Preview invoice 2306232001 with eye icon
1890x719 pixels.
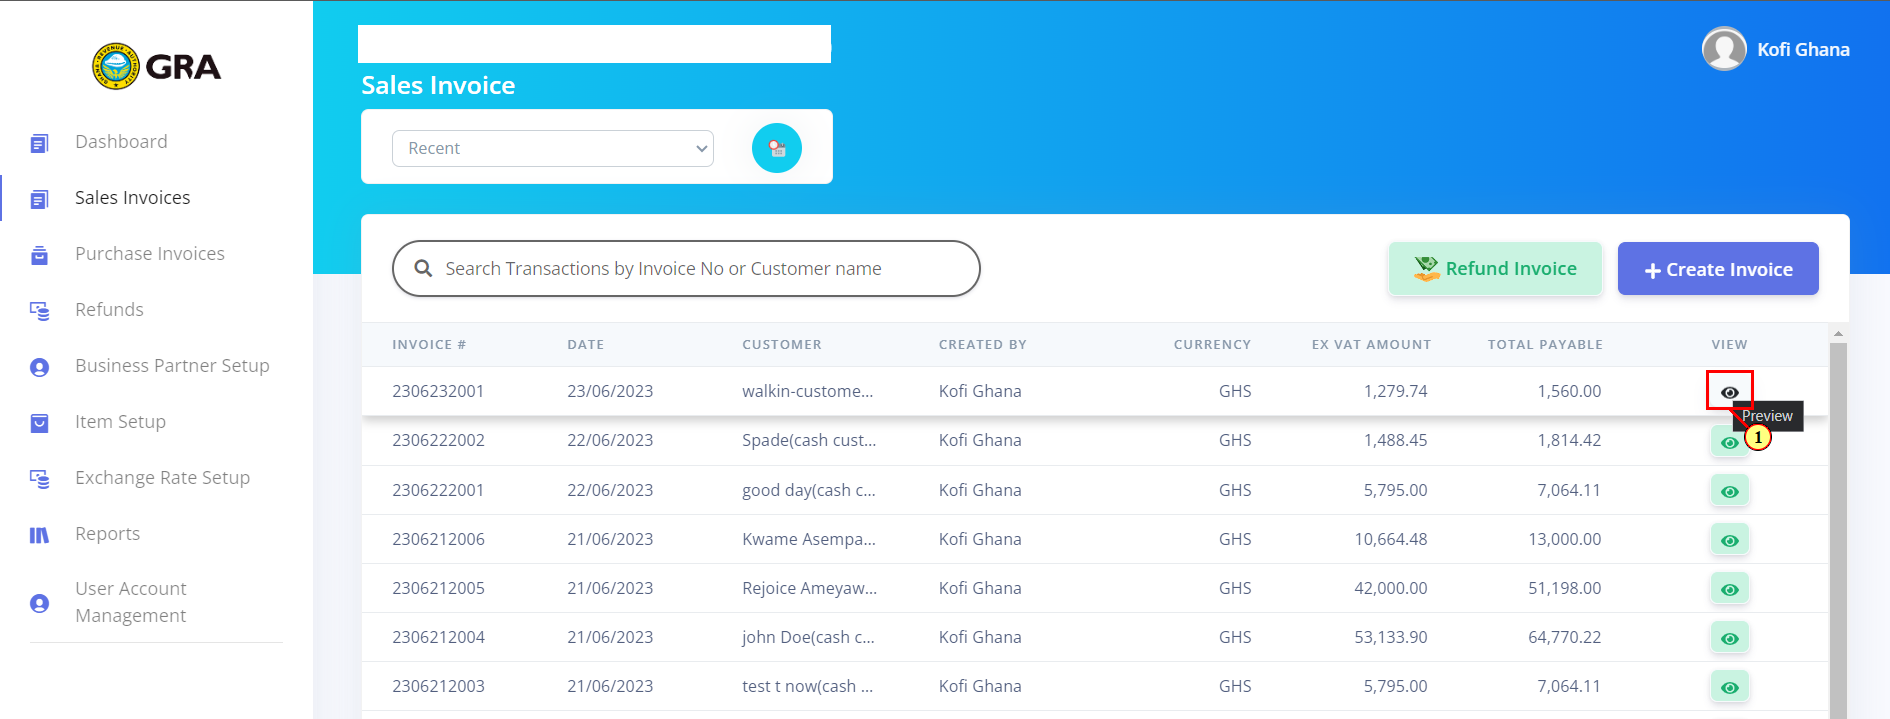1729,392
